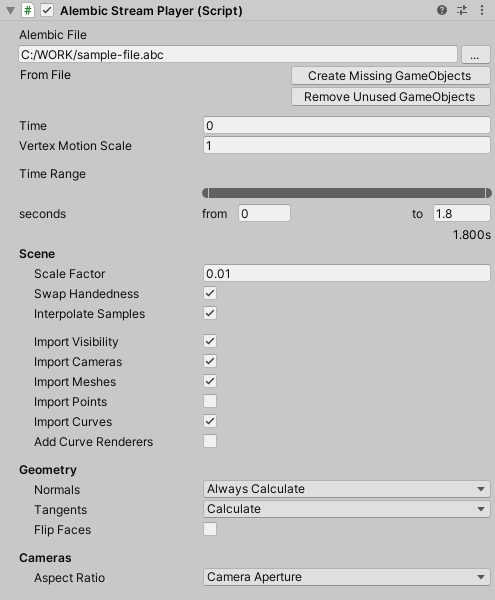Open the component presets slider icon
Viewport: 495px width, 600px height.
(x=462, y=10)
